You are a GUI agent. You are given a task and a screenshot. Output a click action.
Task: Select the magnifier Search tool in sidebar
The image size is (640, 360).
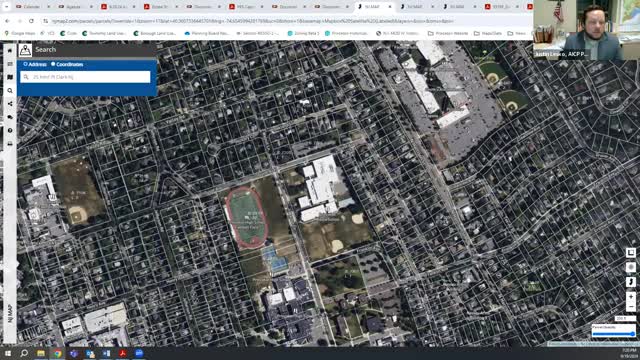[x=10, y=91]
